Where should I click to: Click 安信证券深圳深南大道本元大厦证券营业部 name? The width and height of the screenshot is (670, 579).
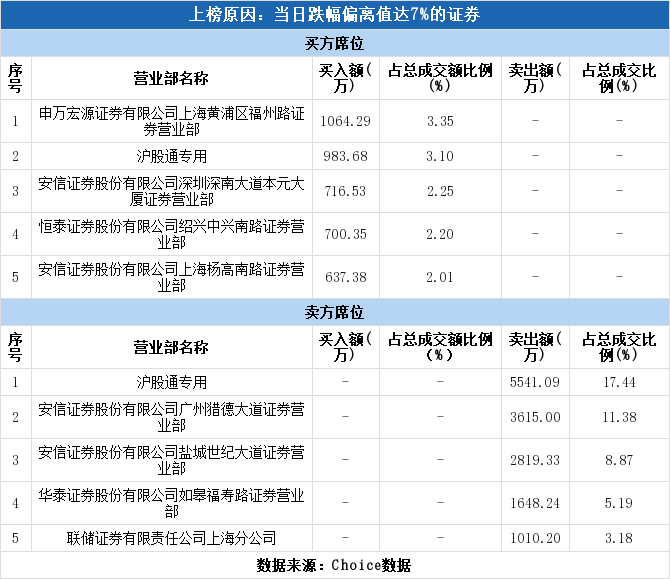click(x=172, y=191)
